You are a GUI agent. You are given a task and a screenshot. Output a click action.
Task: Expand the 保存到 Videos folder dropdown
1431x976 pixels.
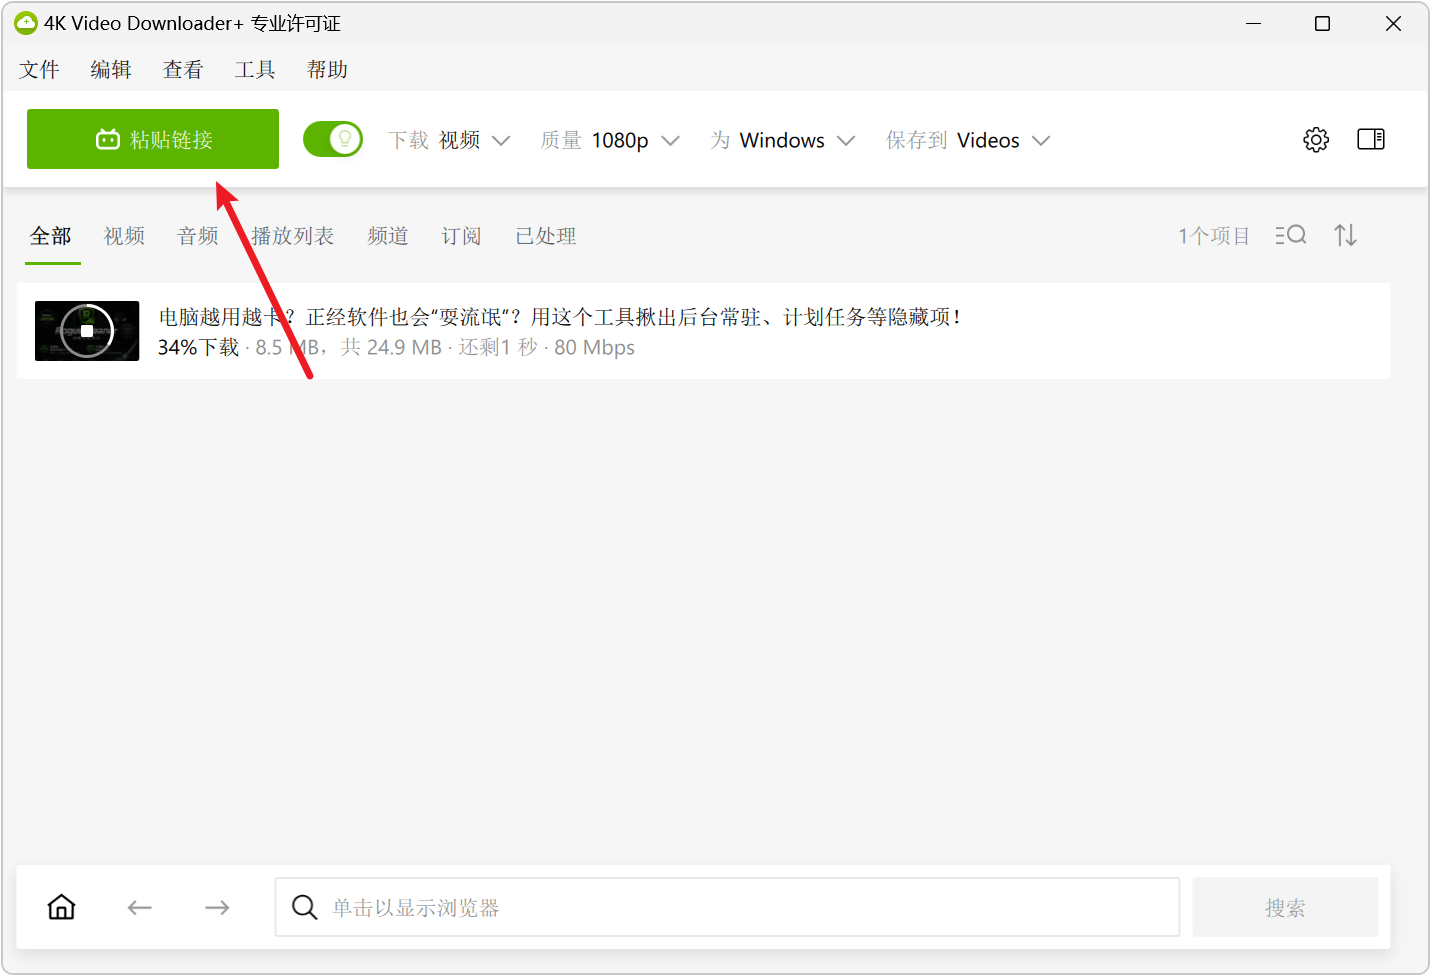(x=968, y=140)
